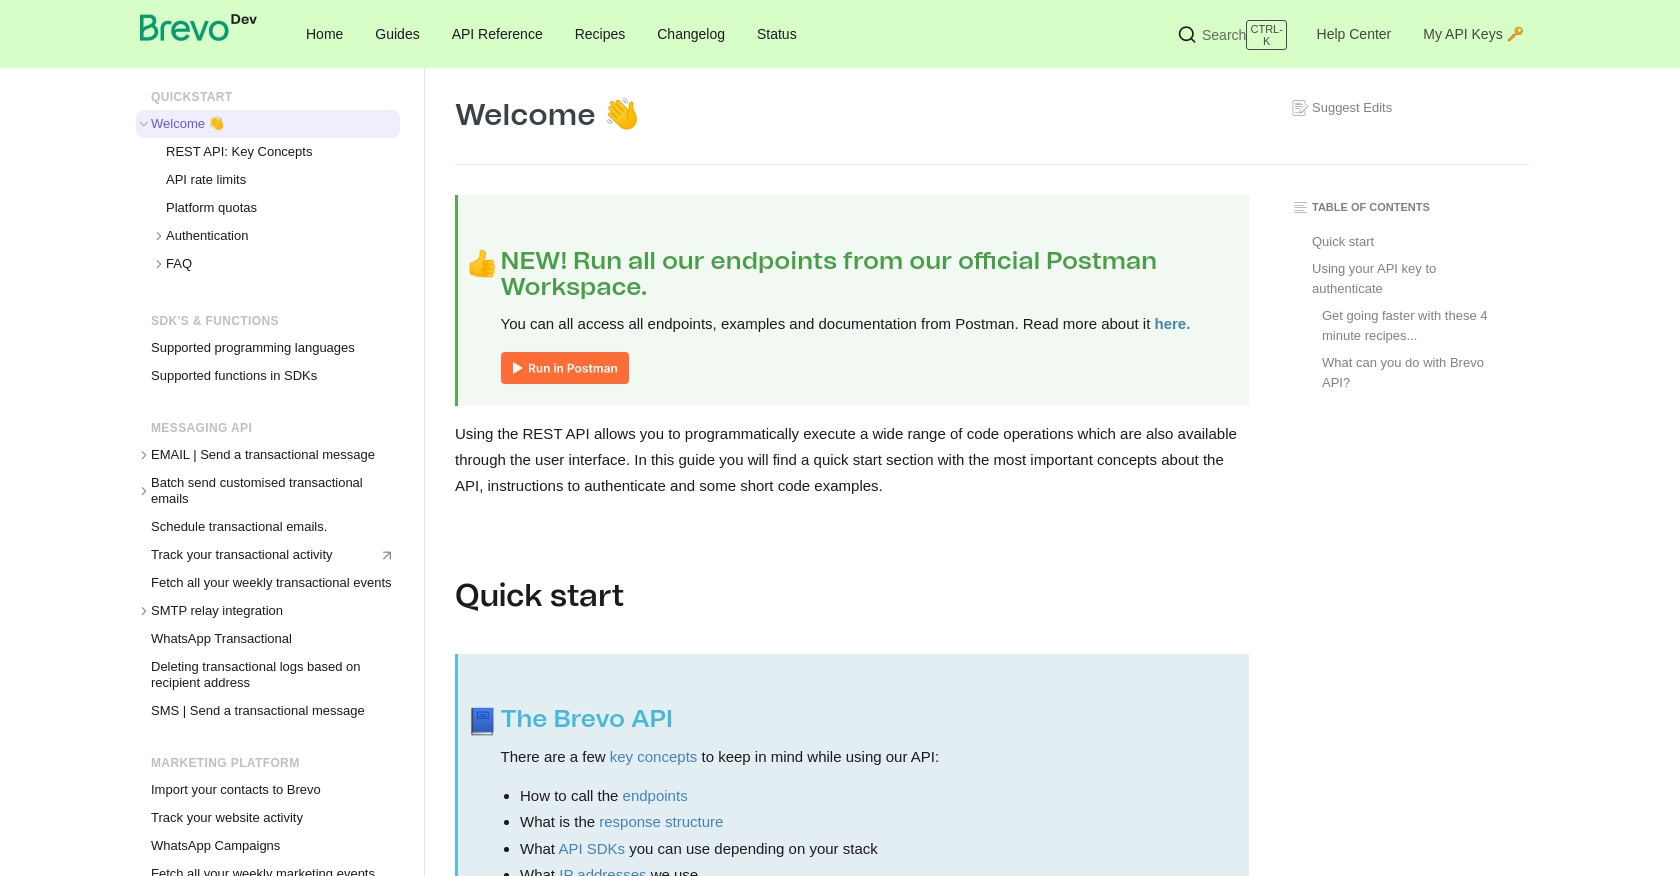Image resolution: width=1680 pixels, height=876 pixels.
Task: Click the external link arrow beside Track your transactional activity
Action: [387, 555]
